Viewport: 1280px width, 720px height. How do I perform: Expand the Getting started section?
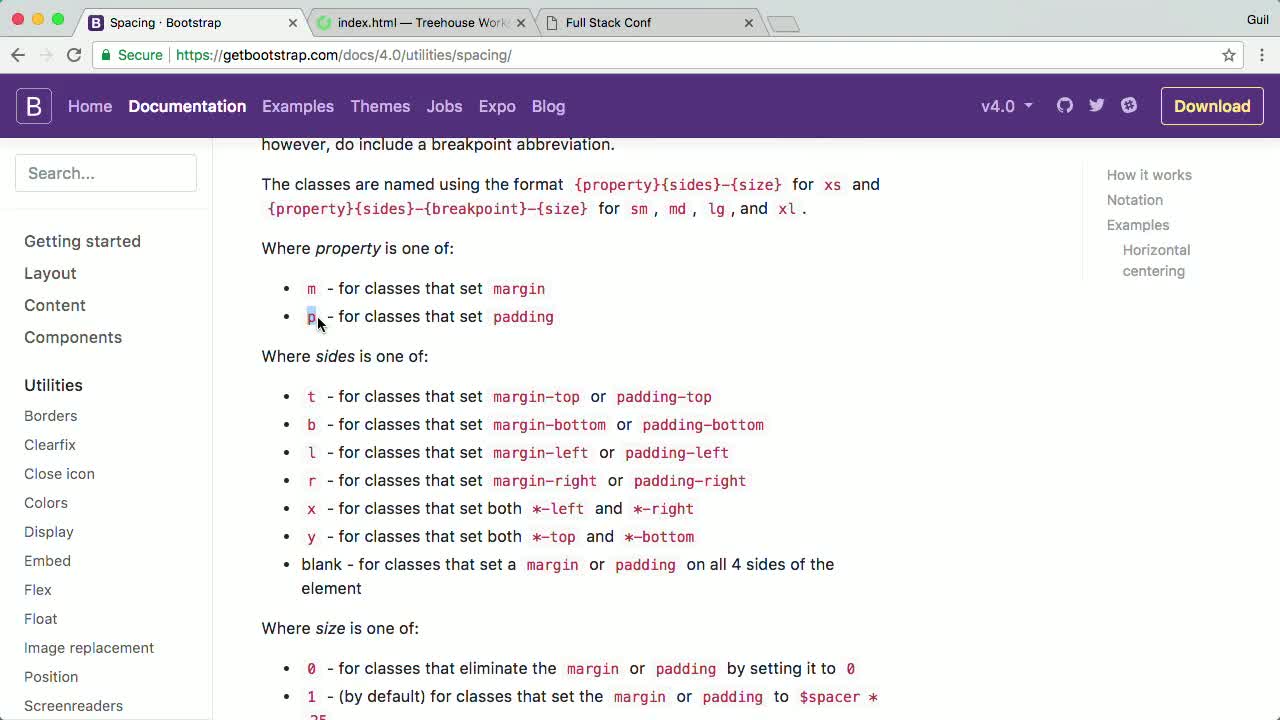pyautogui.click(x=82, y=241)
